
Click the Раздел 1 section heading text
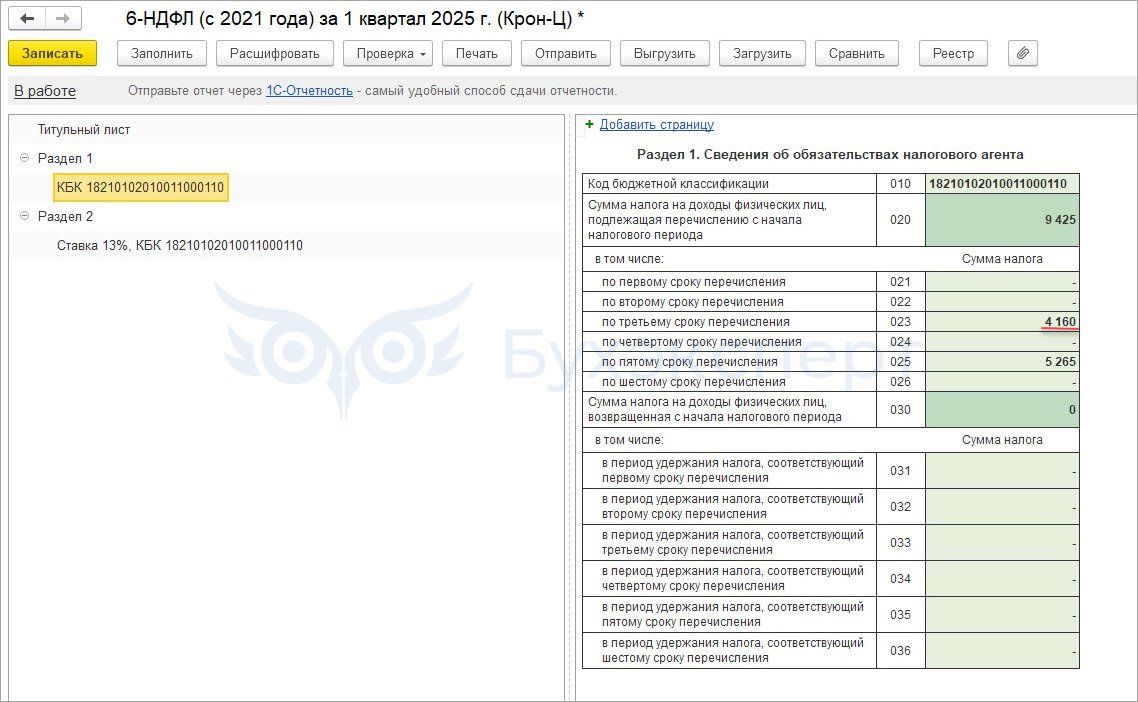click(x=830, y=154)
